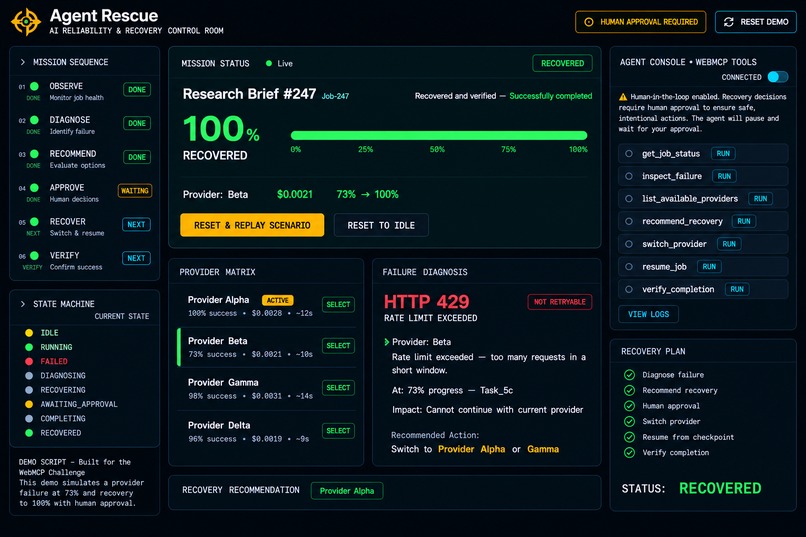Click the checkmark icon for Human approval

pyautogui.click(x=629, y=406)
